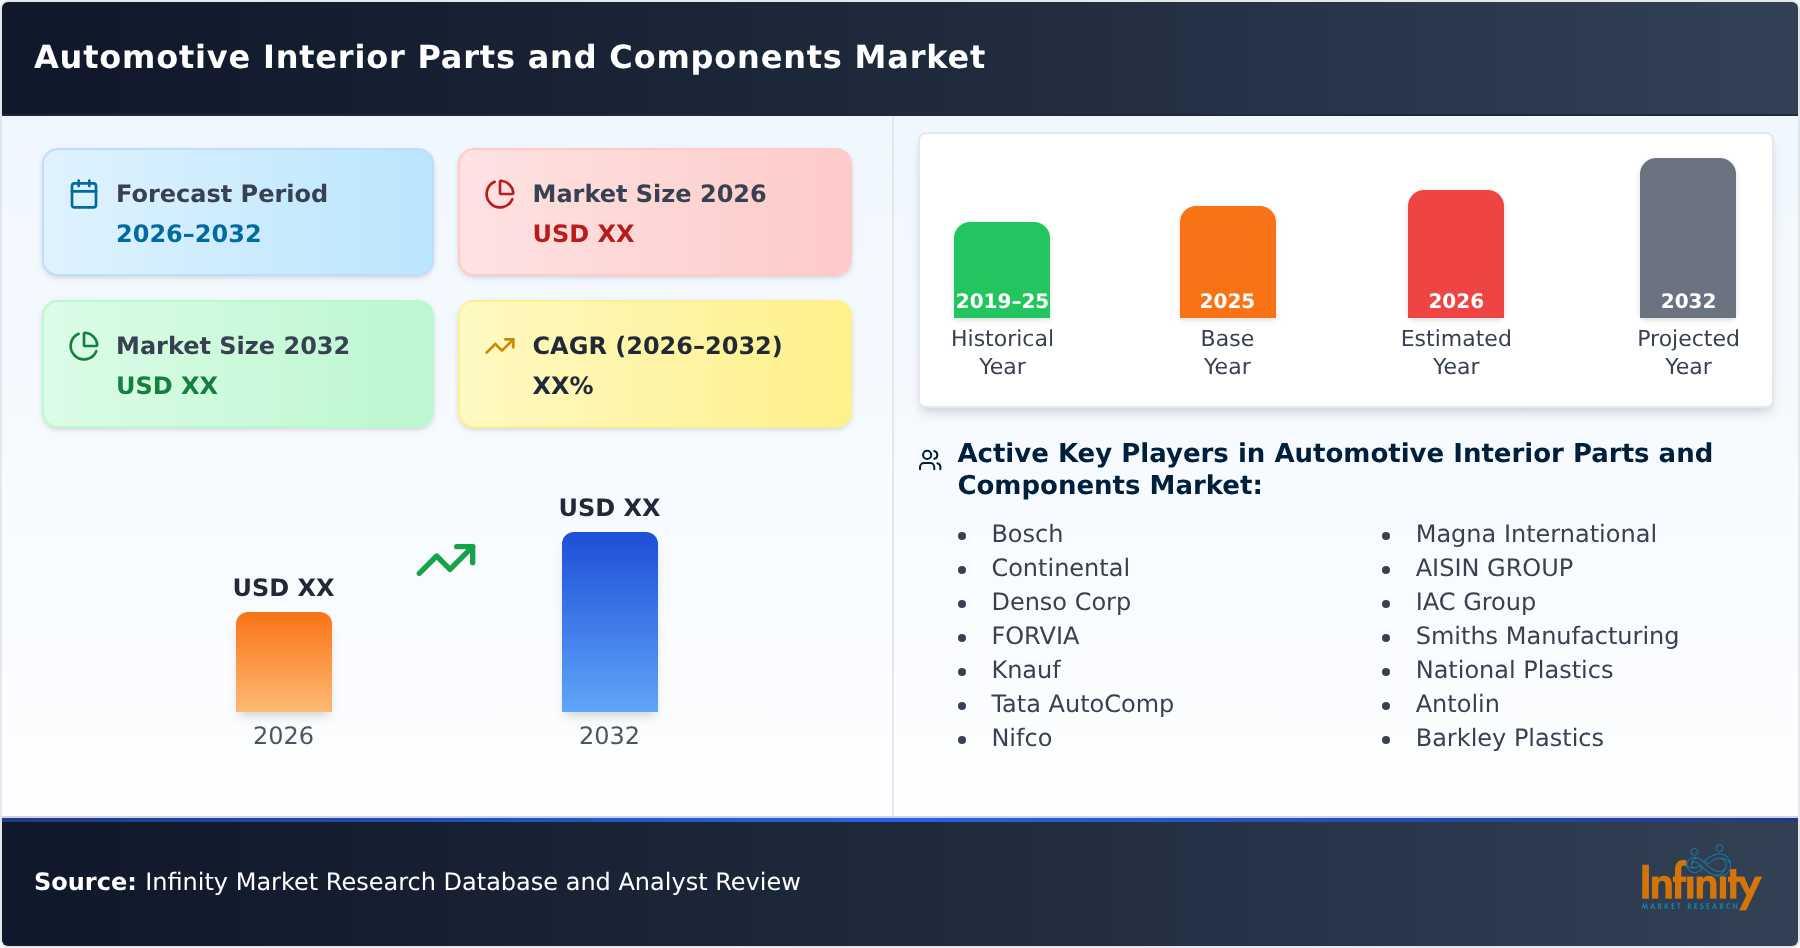Viewport: 1800px width, 948px height.
Task: Click 'Barkley Plastics' in key players list
Action: pos(1509,738)
